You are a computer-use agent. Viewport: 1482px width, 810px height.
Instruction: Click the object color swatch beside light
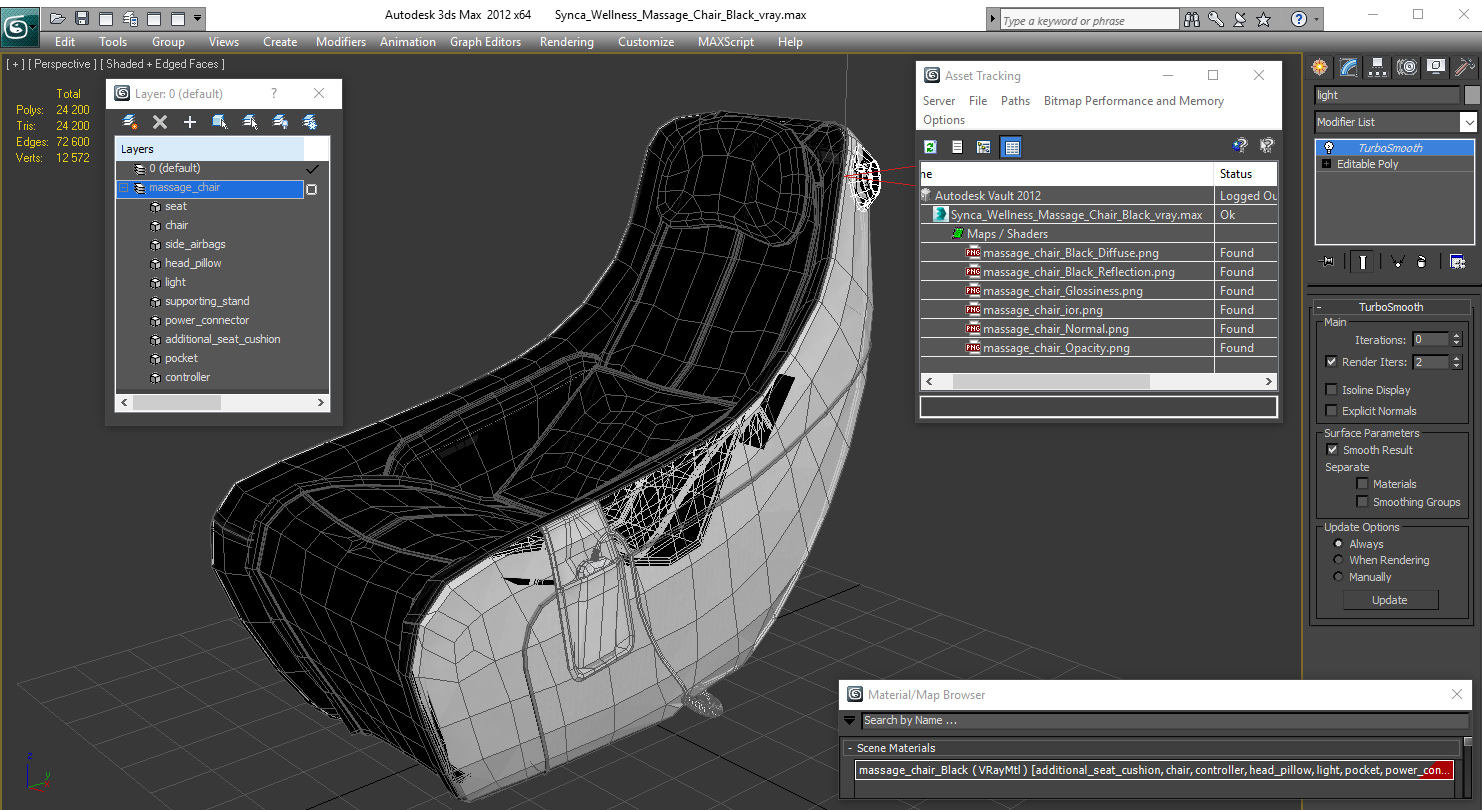1472,95
